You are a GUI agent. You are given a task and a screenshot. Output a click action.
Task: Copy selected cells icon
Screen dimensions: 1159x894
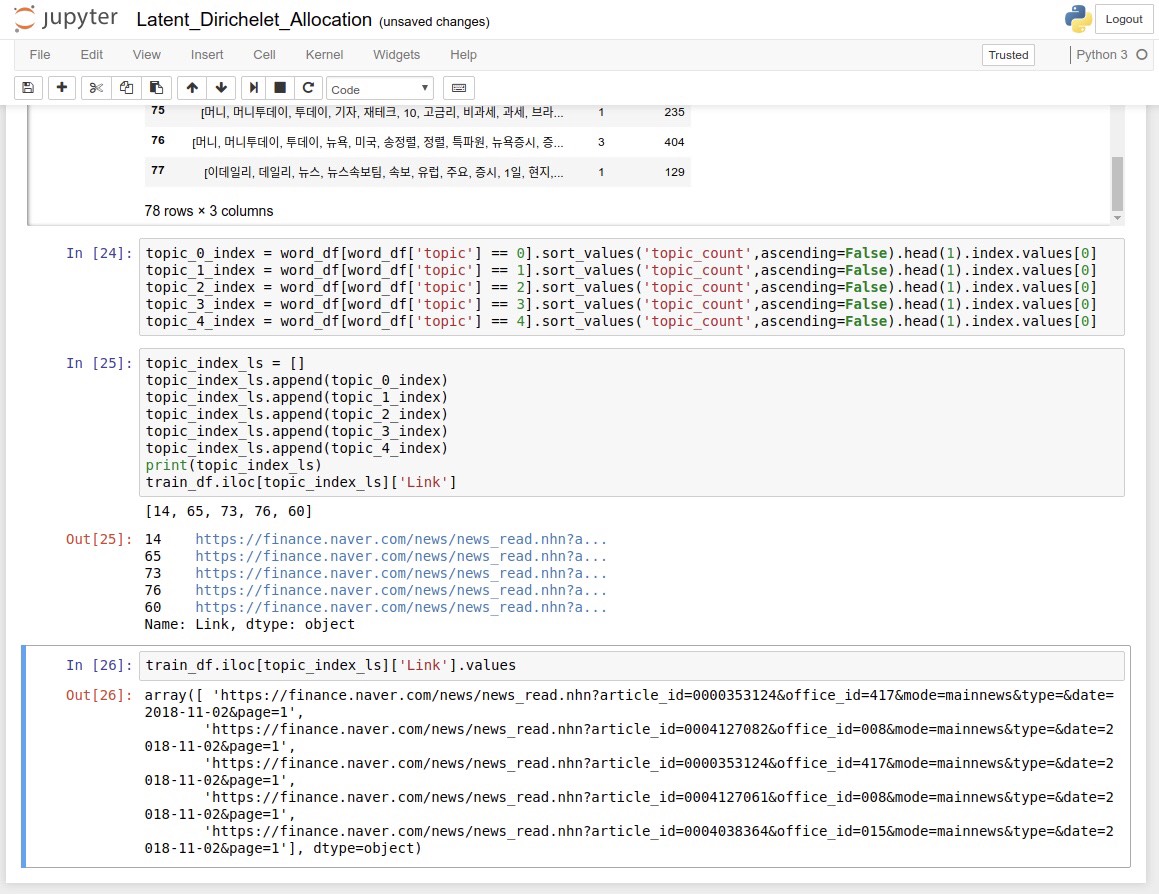coord(126,88)
